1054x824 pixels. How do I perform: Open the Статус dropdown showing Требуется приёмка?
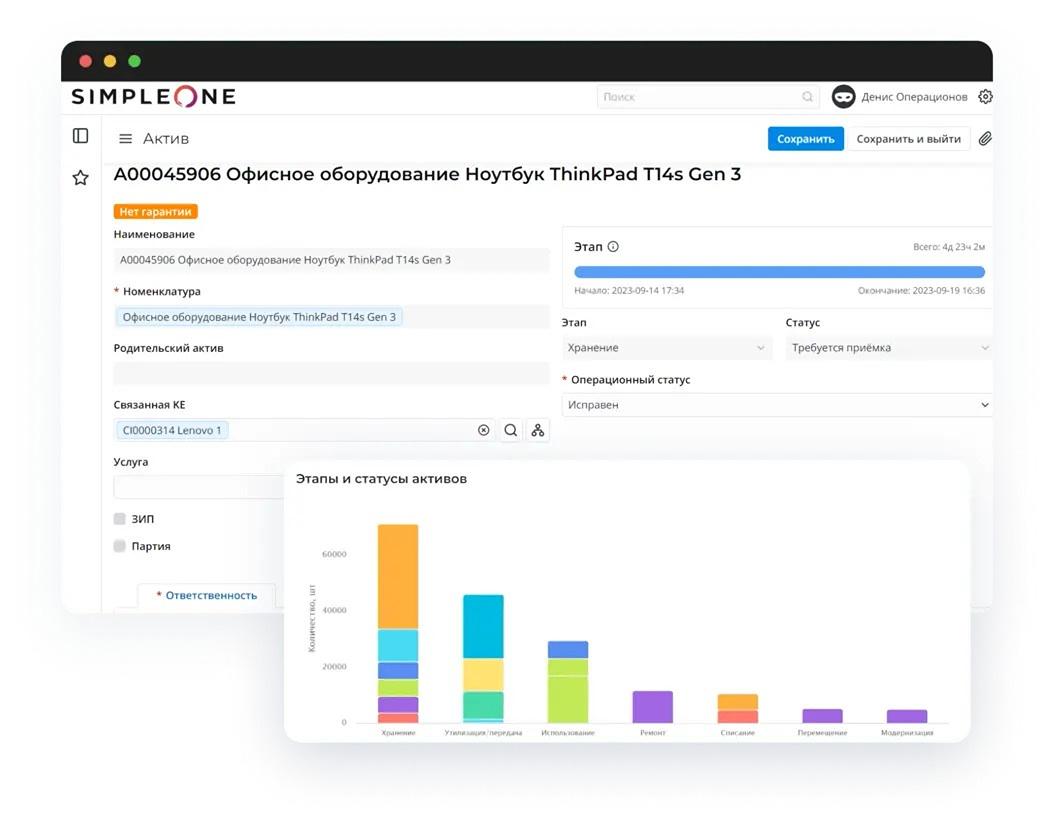888,348
